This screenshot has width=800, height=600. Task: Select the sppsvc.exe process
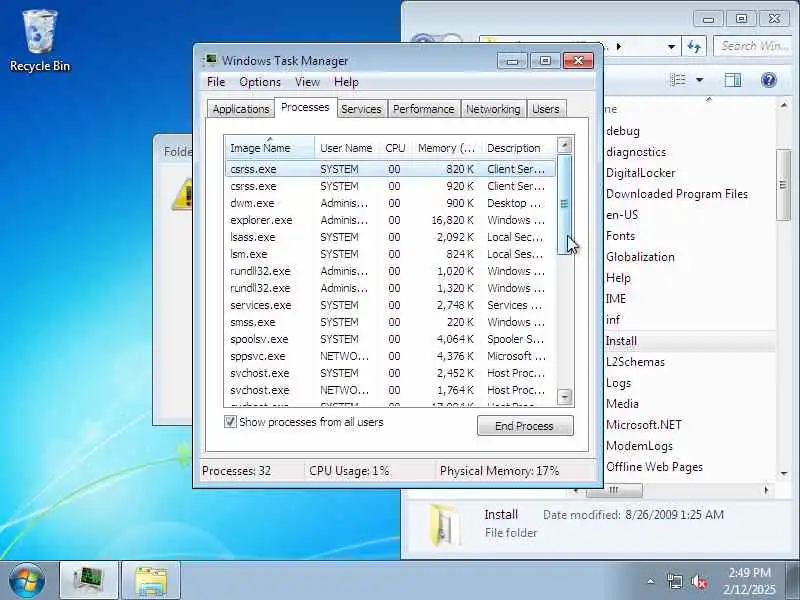click(390, 356)
